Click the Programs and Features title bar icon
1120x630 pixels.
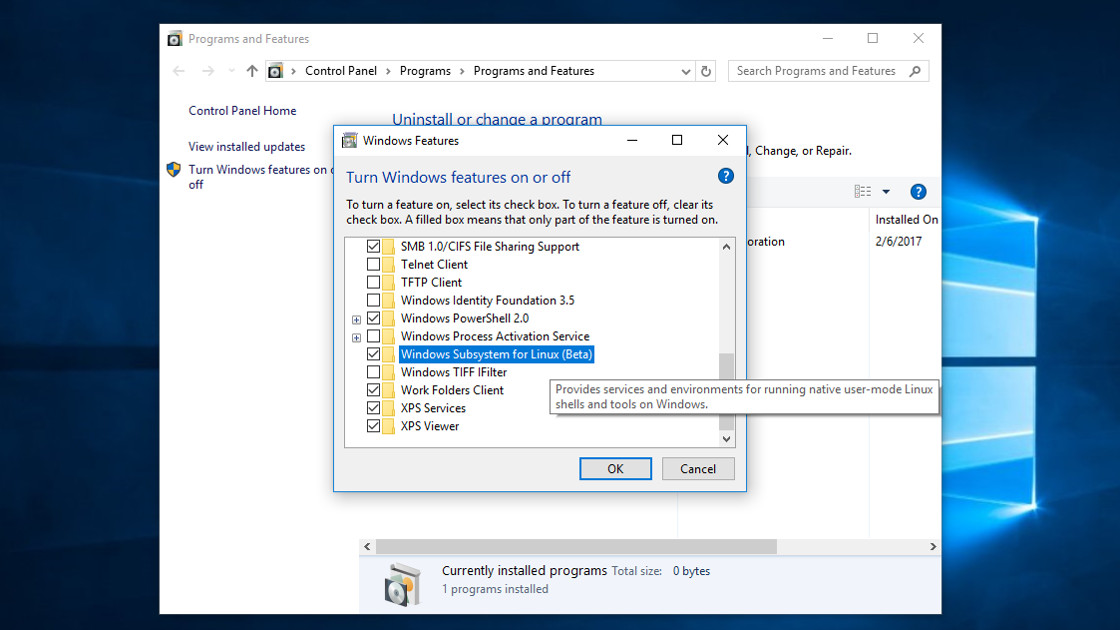[x=174, y=39]
